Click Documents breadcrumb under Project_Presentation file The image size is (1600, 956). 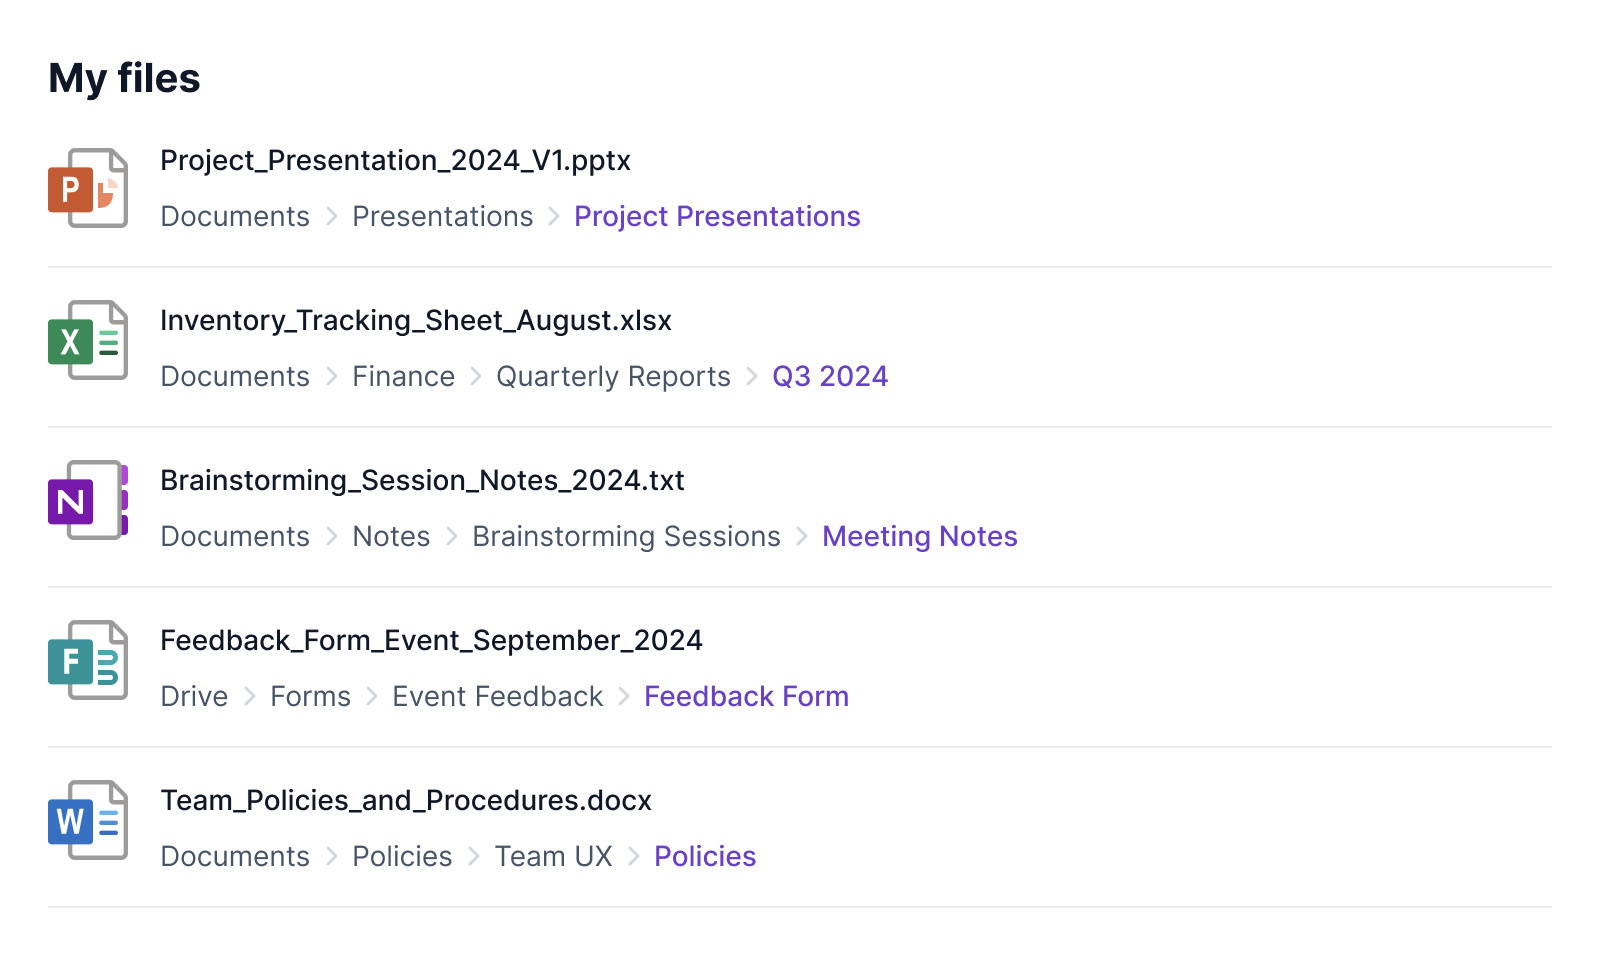click(235, 217)
